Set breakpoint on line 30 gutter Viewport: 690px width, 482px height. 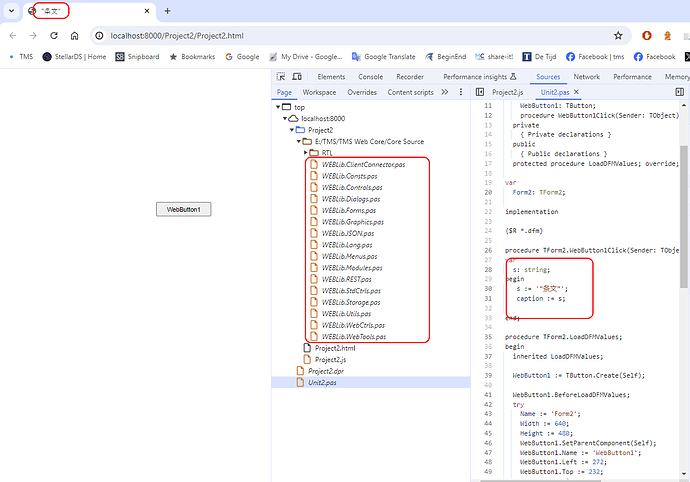(488, 289)
